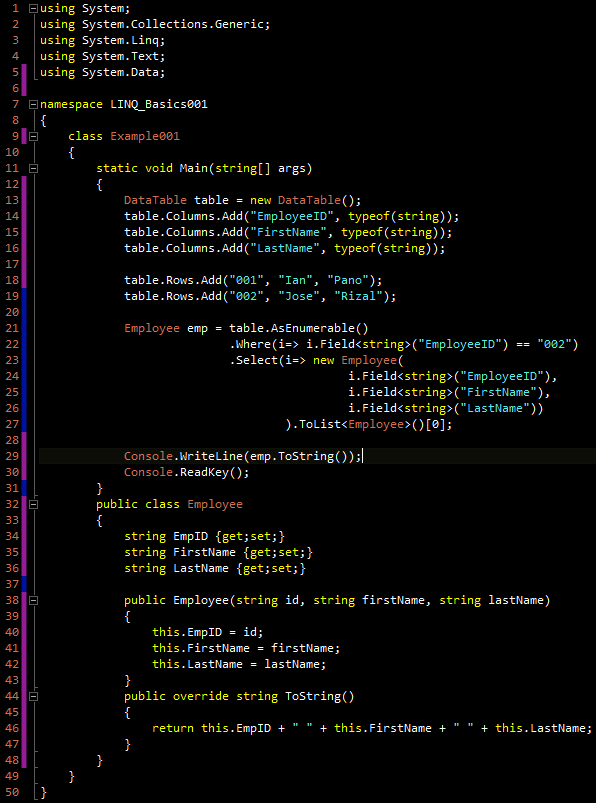This screenshot has height=803, width=596.
Task: Click the firstName constructor parameter
Action: pos(393,600)
